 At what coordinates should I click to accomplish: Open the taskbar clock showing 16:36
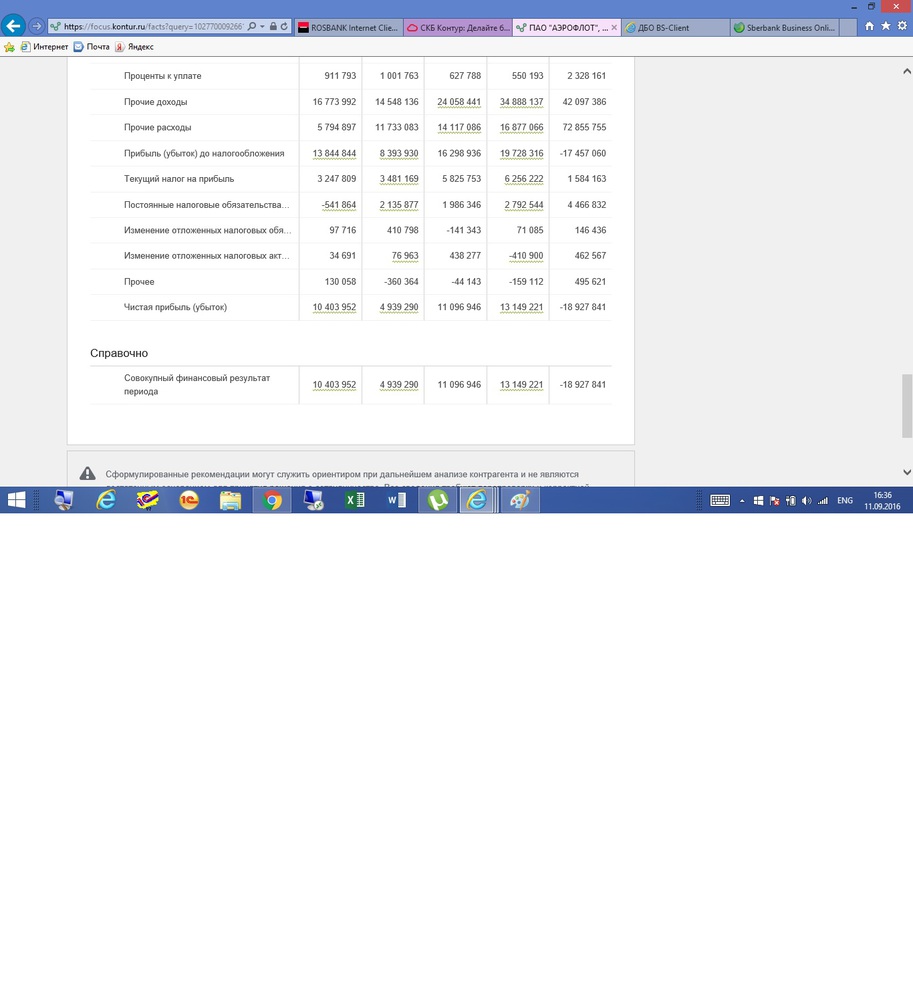tap(882, 501)
